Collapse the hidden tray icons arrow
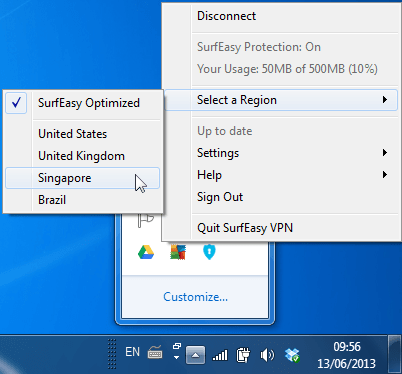The height and width of the screenshot is (374, 402). (196, 355)
